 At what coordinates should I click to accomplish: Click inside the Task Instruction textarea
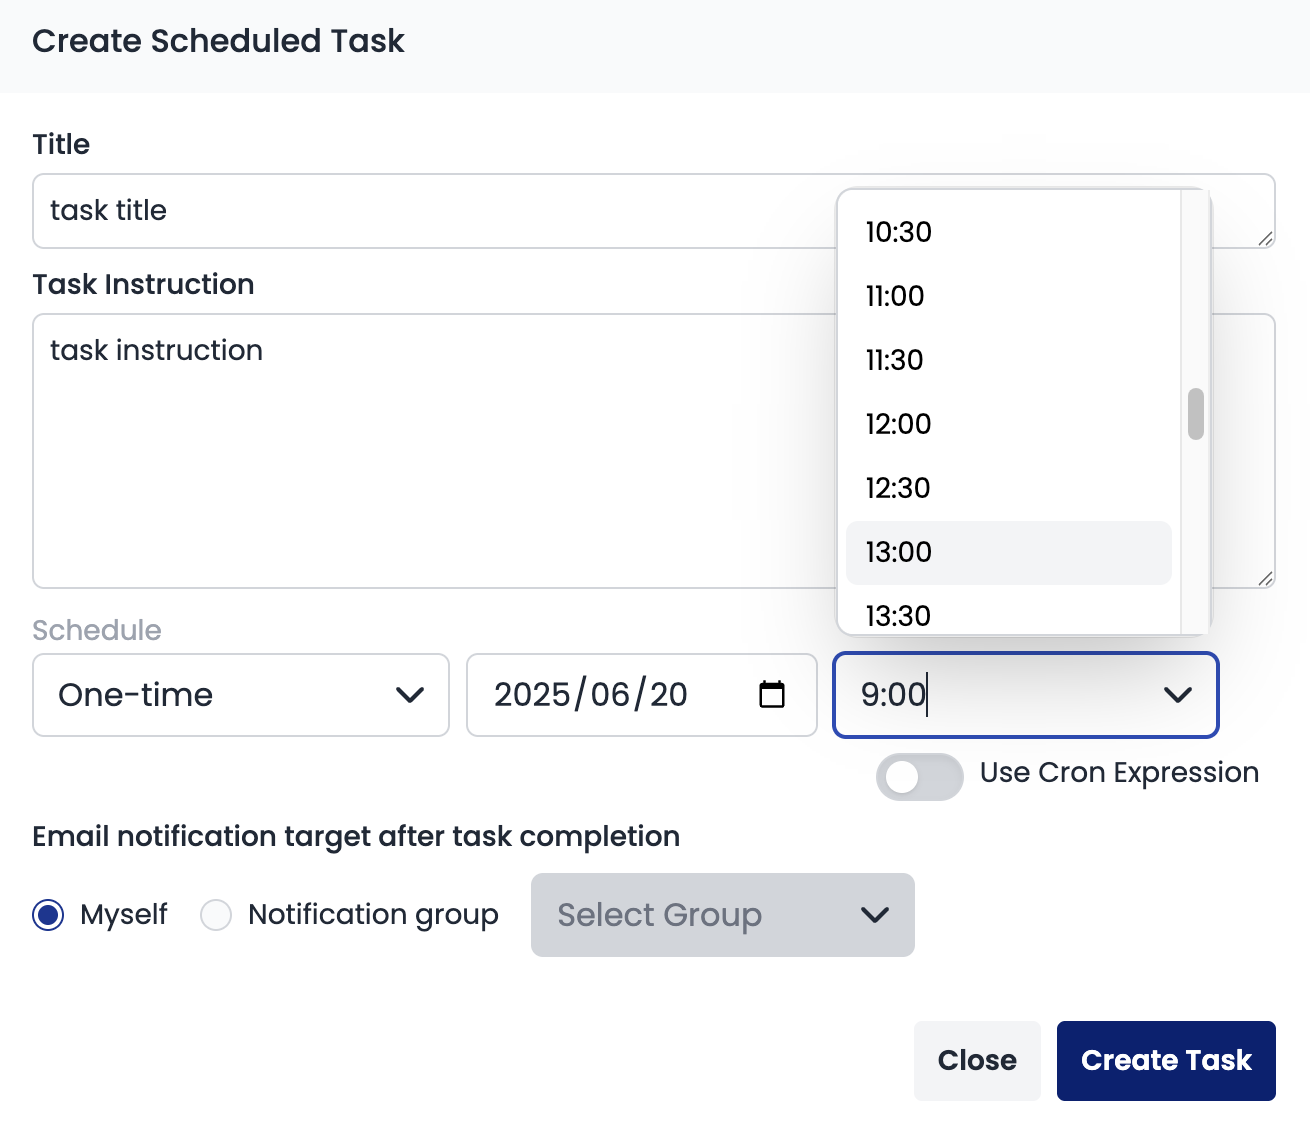400,450
